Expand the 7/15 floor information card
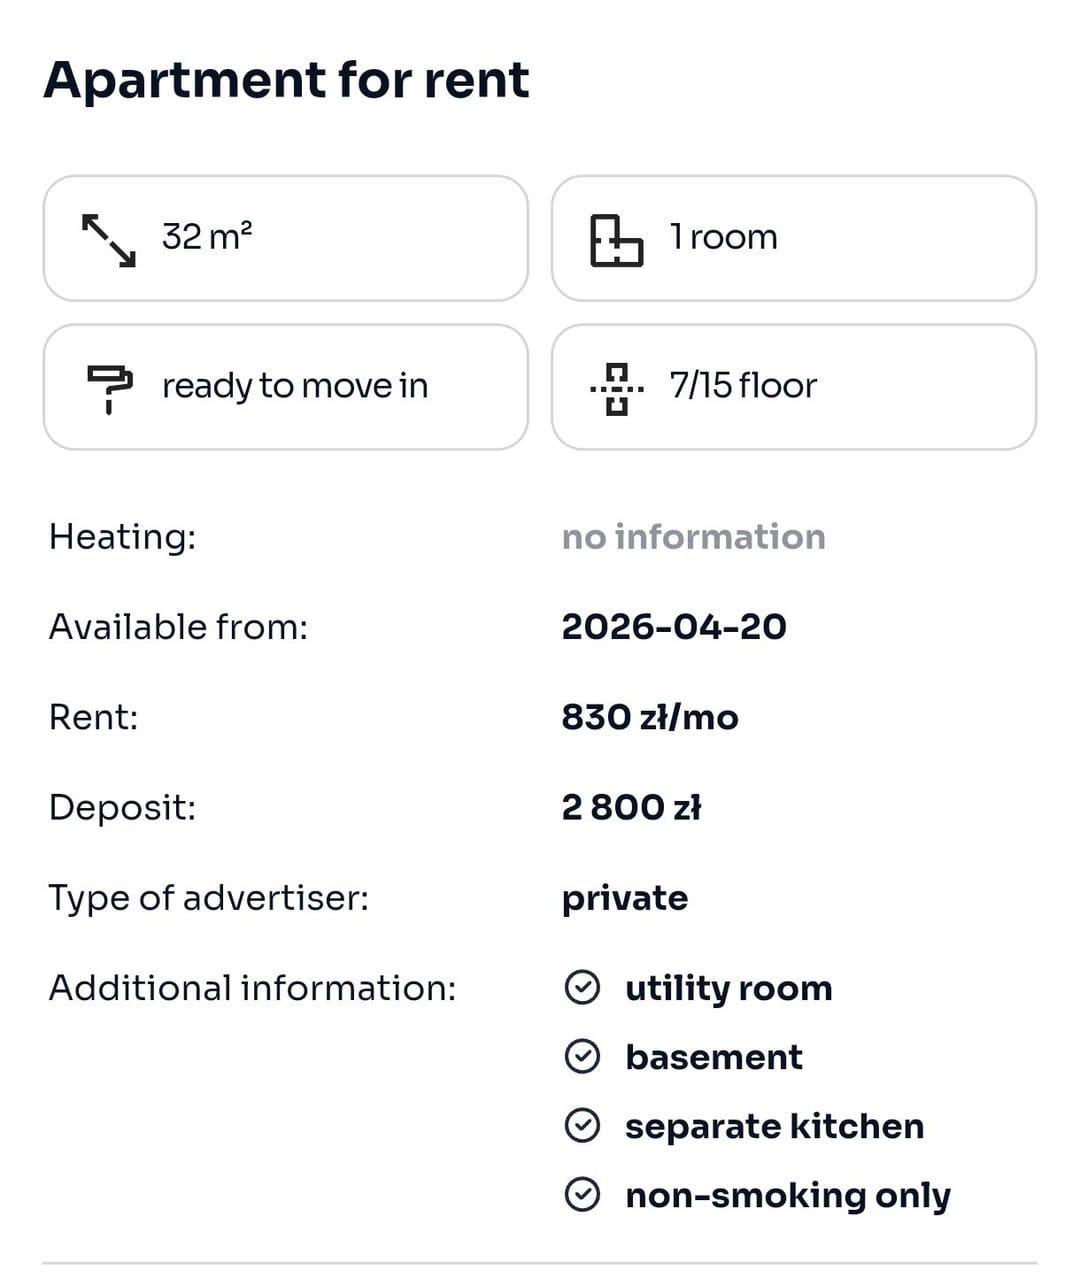Viewport: 1080px width, 1286px height. coord(794,387)
